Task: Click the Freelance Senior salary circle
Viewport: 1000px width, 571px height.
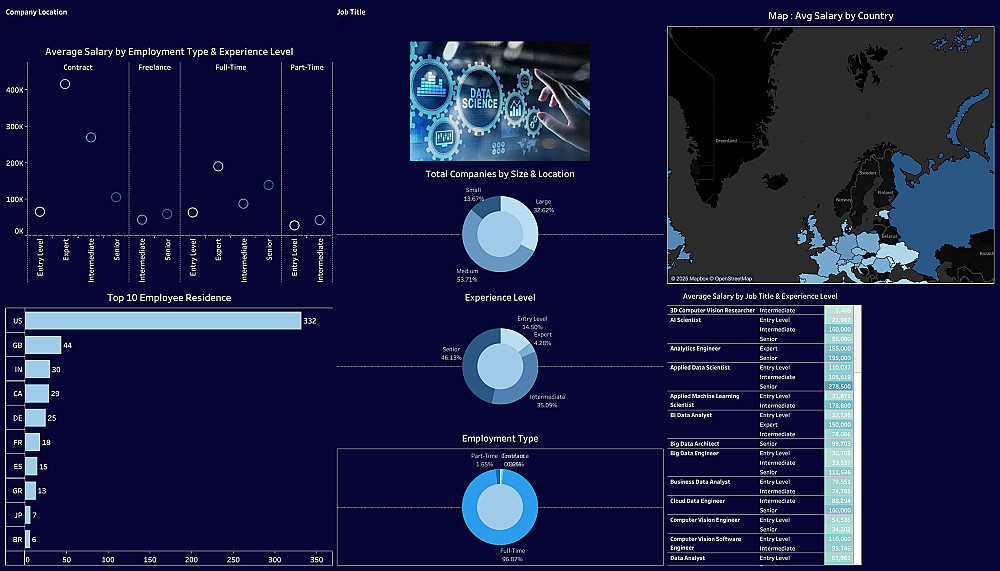Action: point(167,214)
